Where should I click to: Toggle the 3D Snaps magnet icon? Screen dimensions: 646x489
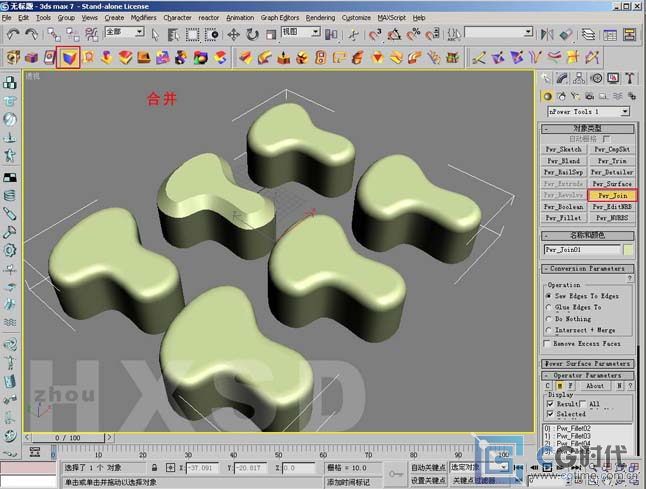(x=375, y=35)
